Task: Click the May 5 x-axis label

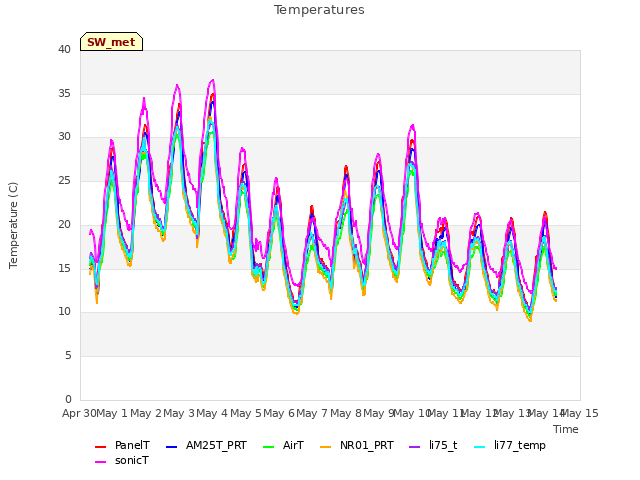Action: click(x=246, y=413)
